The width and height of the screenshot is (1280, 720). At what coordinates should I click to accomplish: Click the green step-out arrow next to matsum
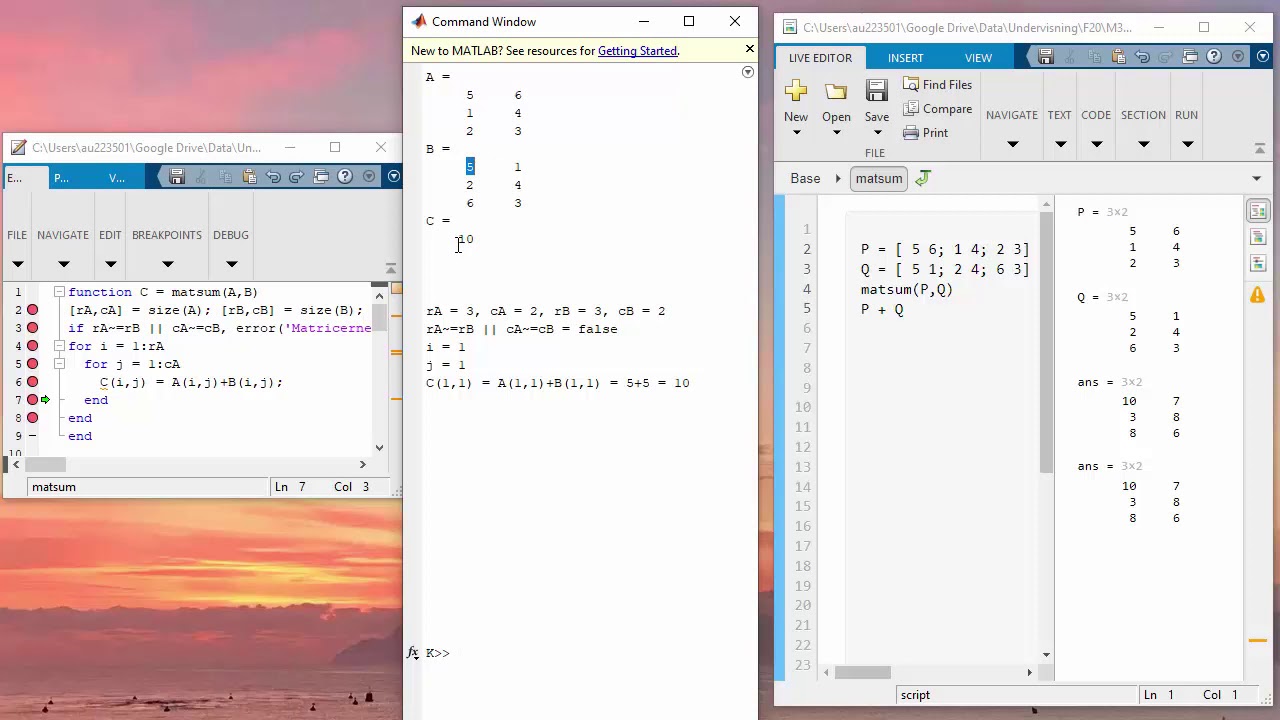point(923,178)
